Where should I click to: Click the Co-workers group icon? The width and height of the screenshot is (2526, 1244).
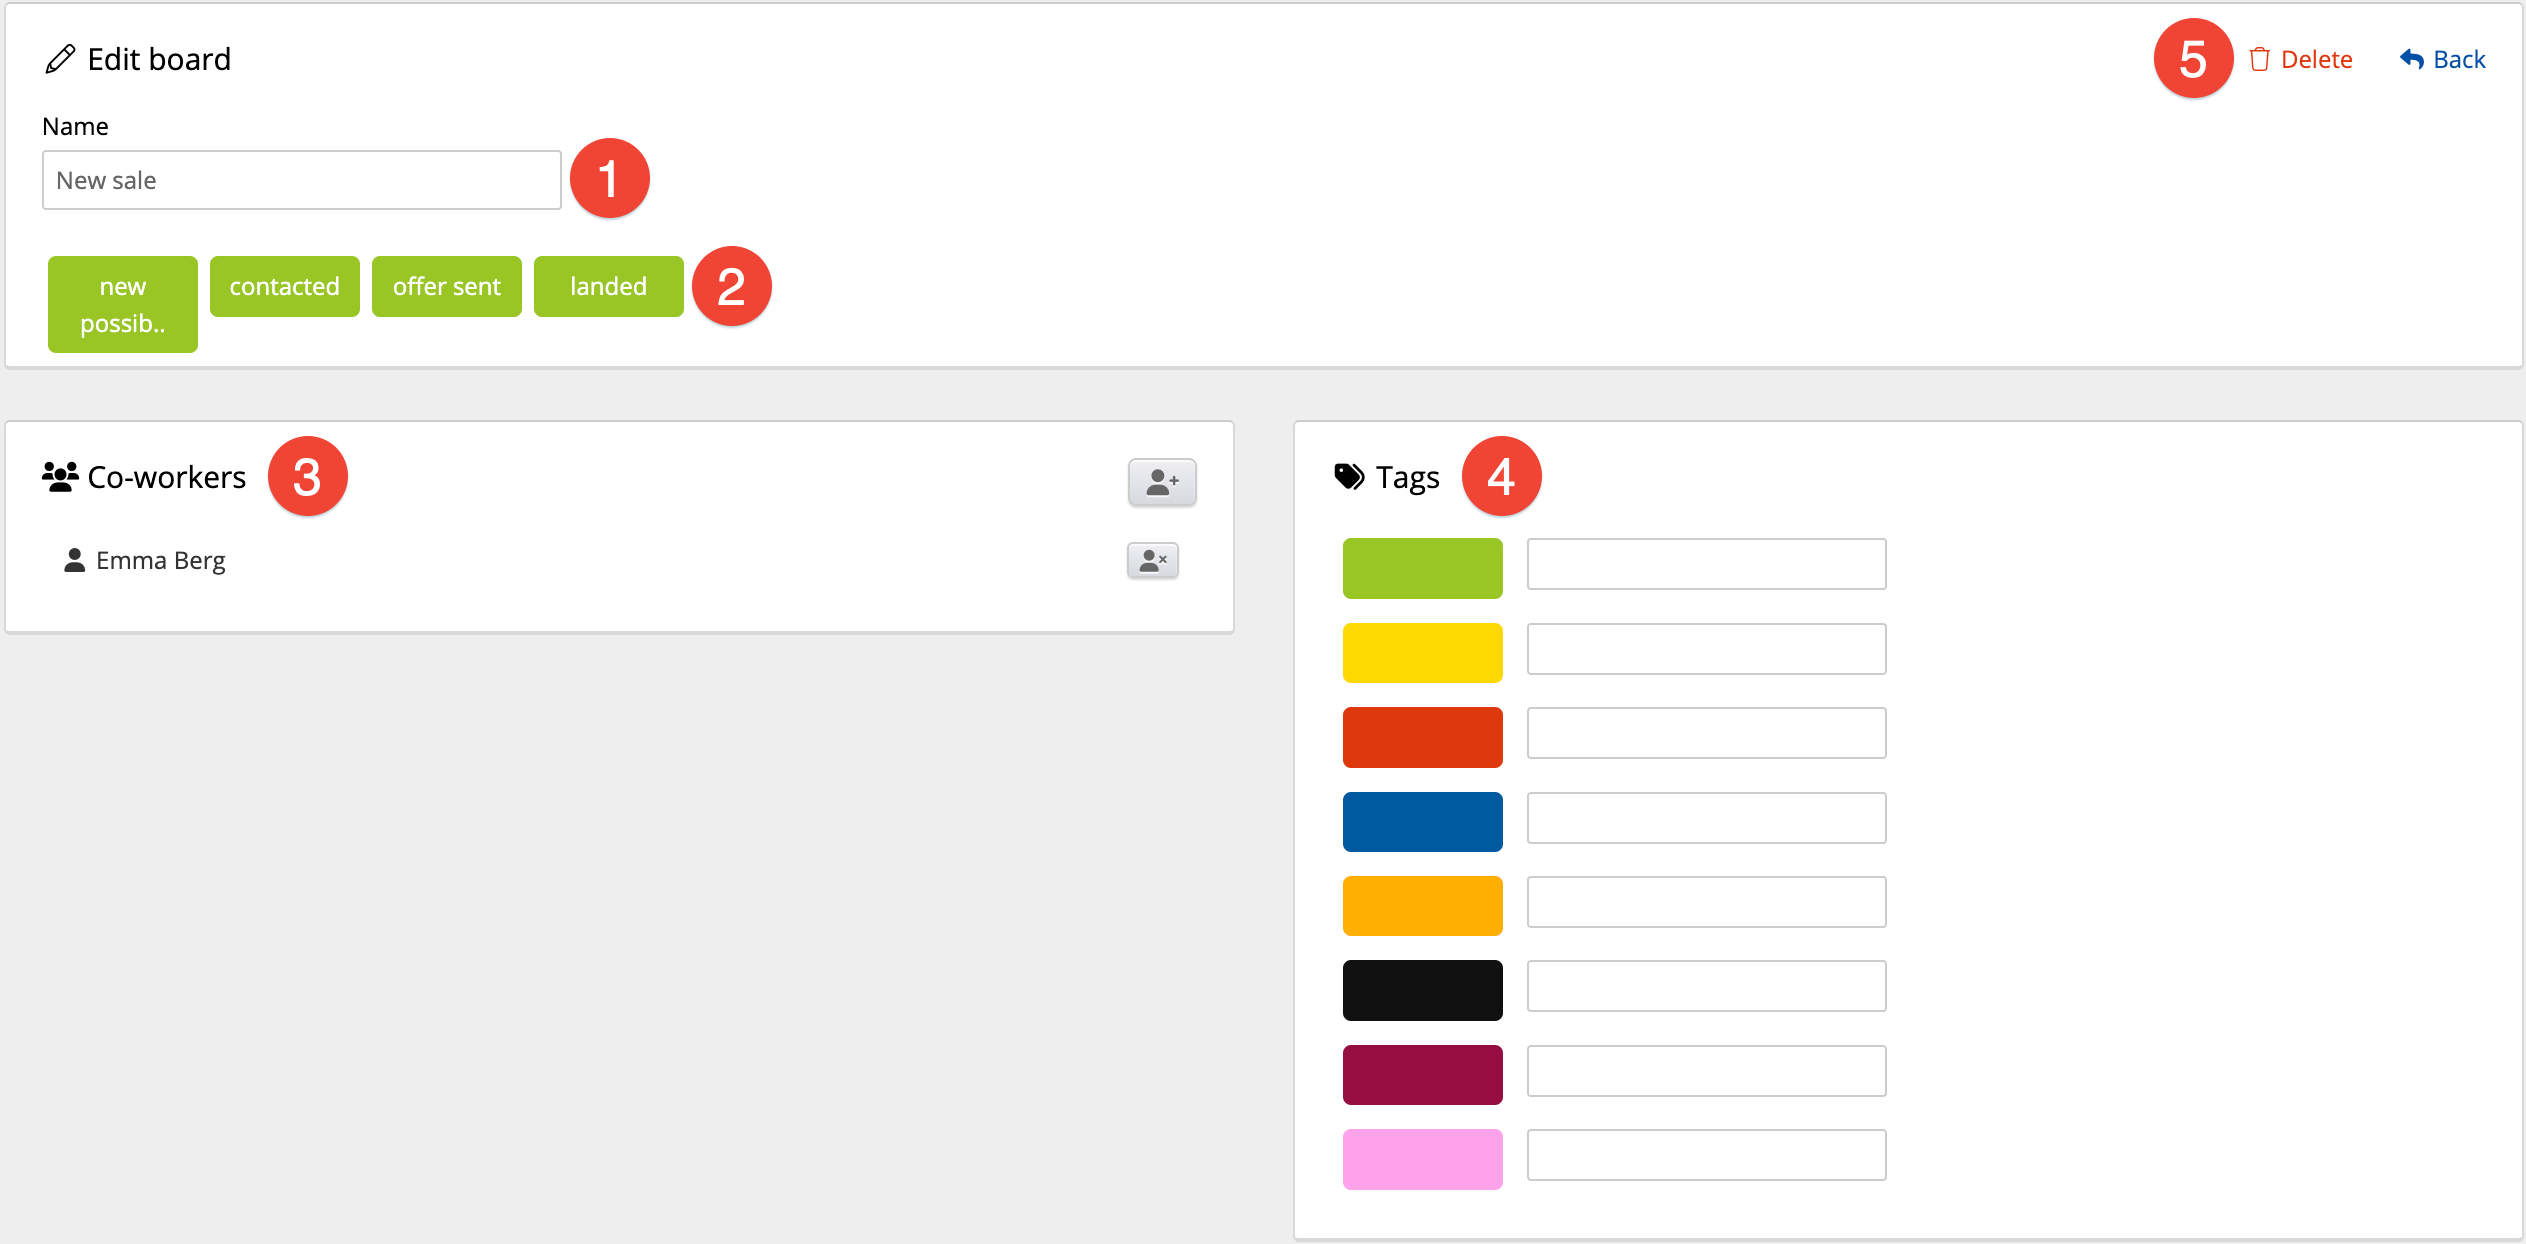click(x=60, y=477)
